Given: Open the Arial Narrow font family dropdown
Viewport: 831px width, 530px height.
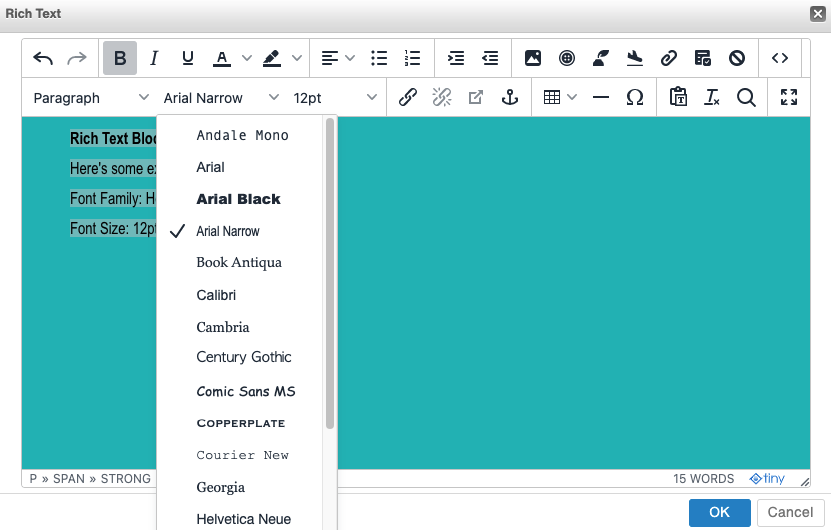Looking at the screenshot, I should pyautogui.click(x=220, y=98).
